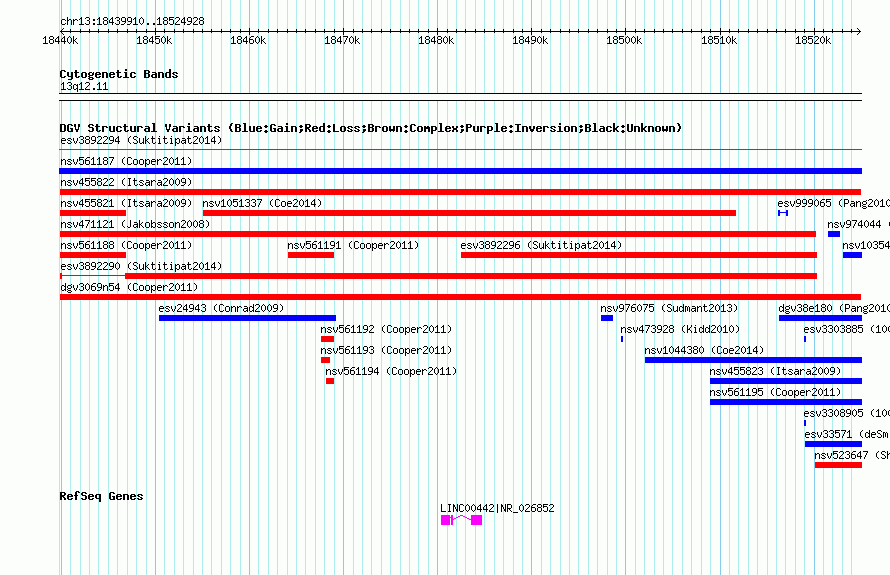Open the dgv3069n54 (Cooper2011) label

pos(129,287)
